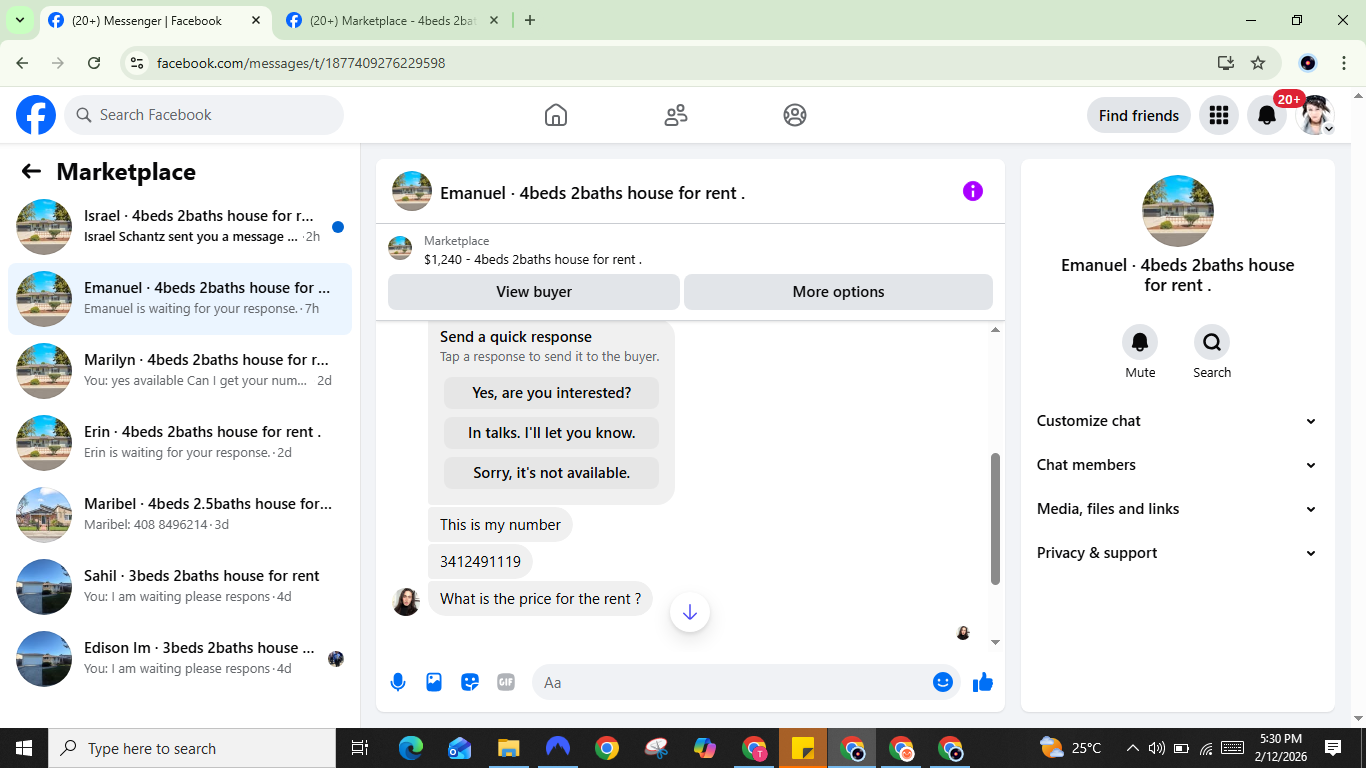View site information icon in address bar
This screenshot has height=768, width=1366.
(x=138, y=63)
